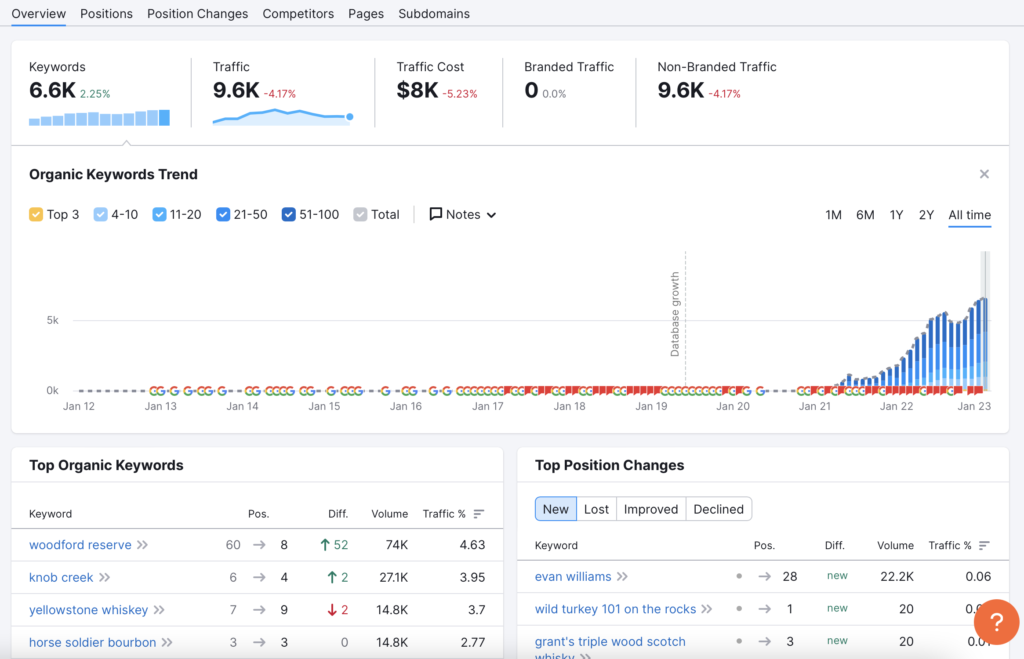Enable the Total checkbox

[x=360, y=214]
